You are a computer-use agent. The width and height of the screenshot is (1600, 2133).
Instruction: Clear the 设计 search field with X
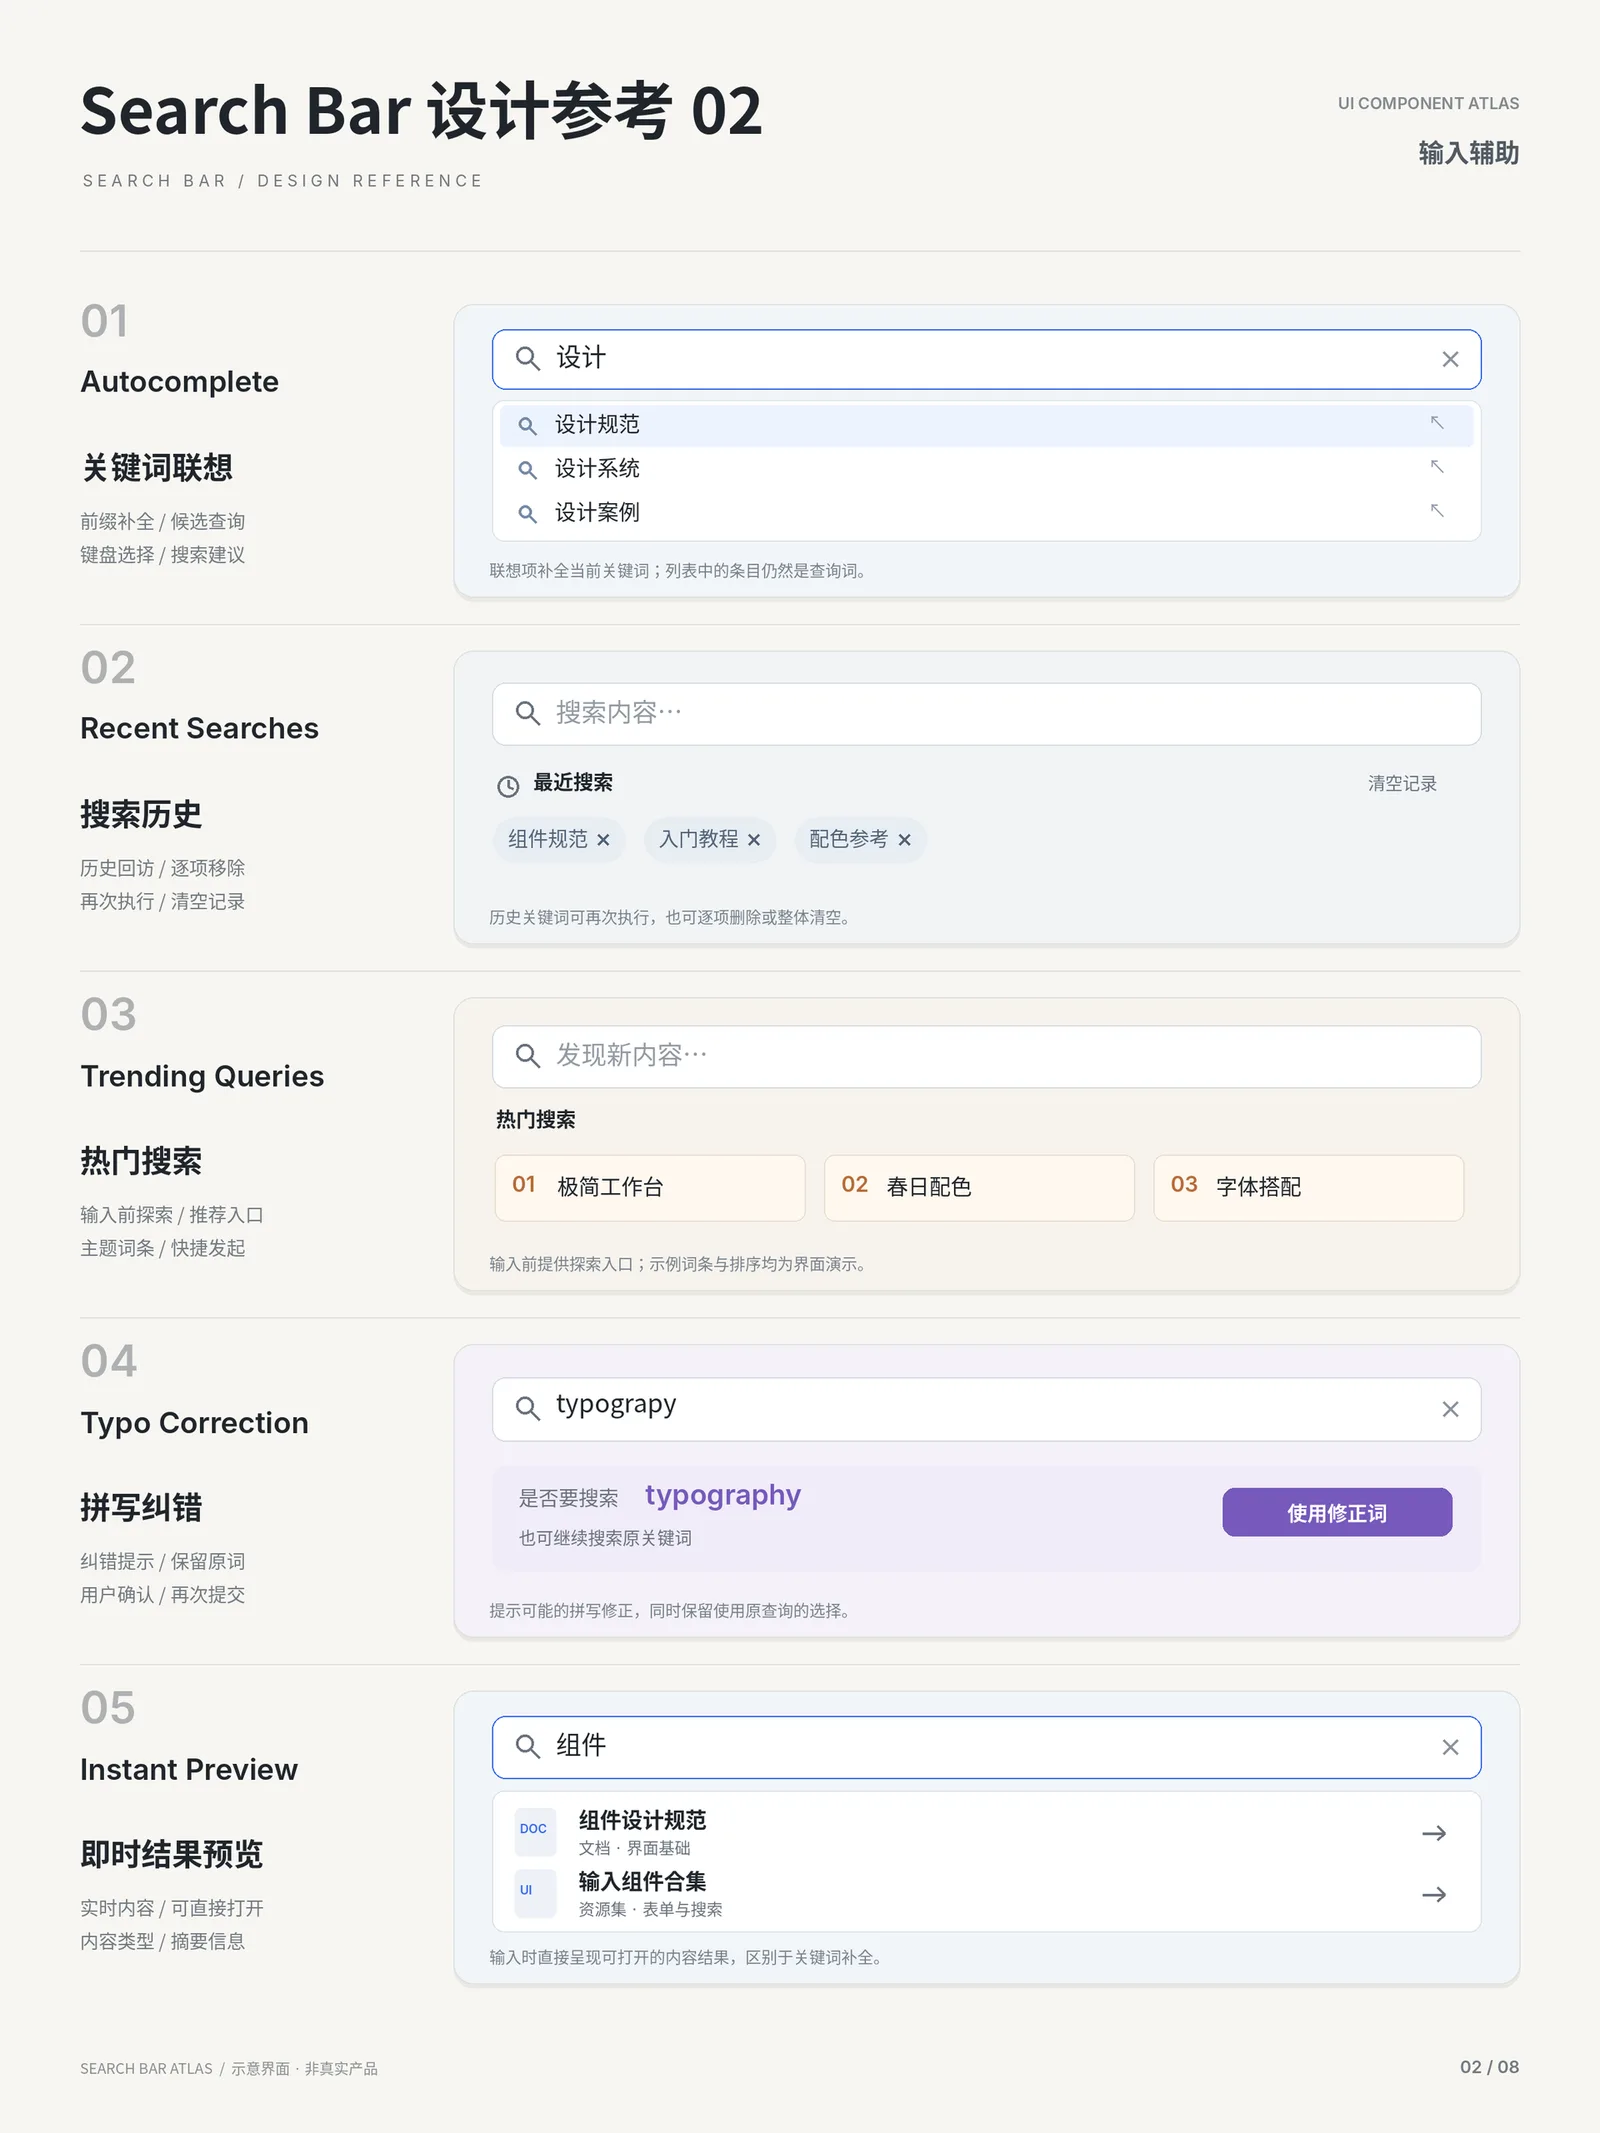(1450, 359)
